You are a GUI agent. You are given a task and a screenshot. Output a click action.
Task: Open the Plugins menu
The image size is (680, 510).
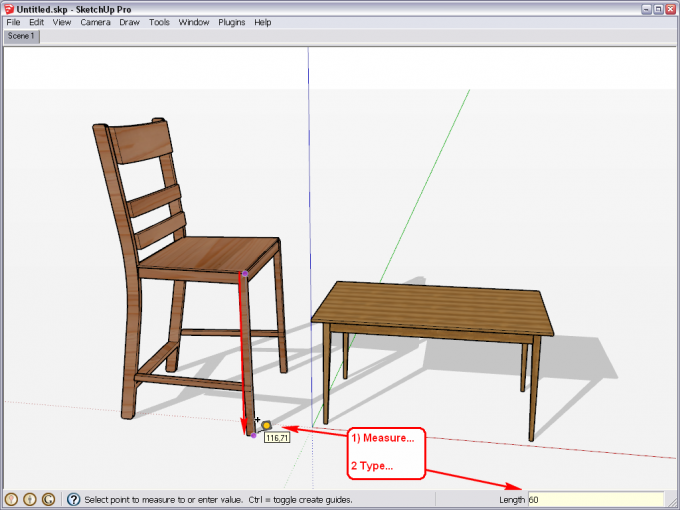coord(232,22)
